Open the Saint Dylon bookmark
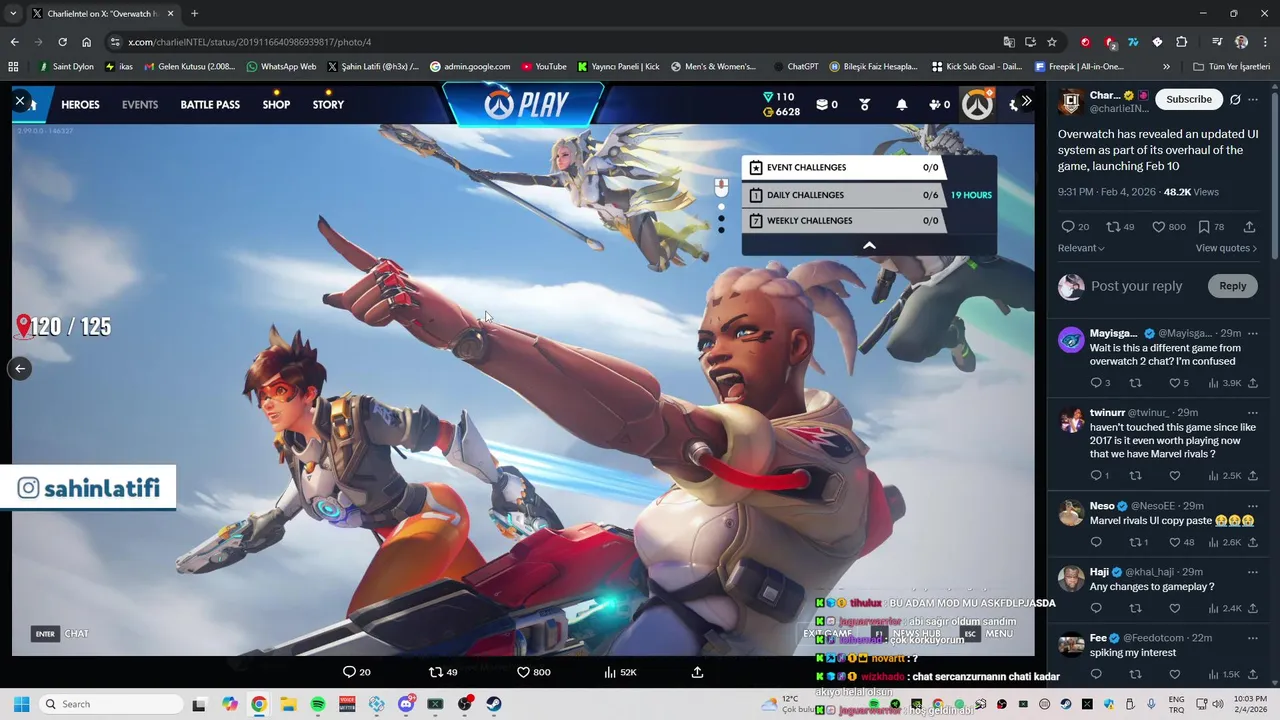The height and width of the screenshot is (720, 1280). [x=66, y=67]
